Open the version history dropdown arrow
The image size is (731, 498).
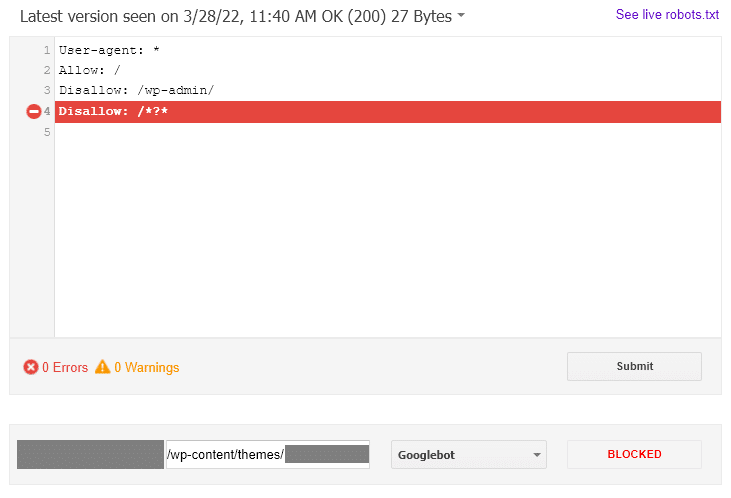coord(461,15)
